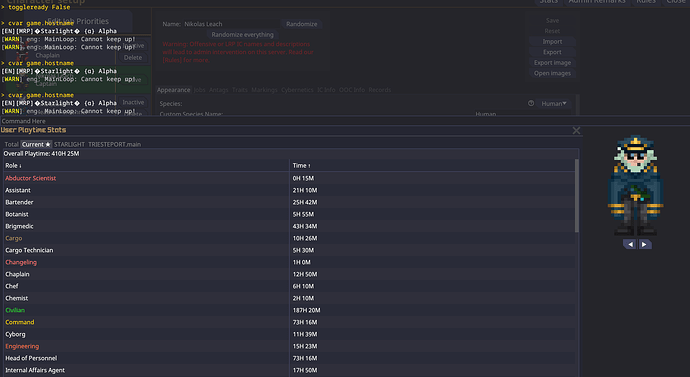Switch to the Total playtime tab
The width and height of the screenshot is (690, 377).
click(x=11, y=144)
